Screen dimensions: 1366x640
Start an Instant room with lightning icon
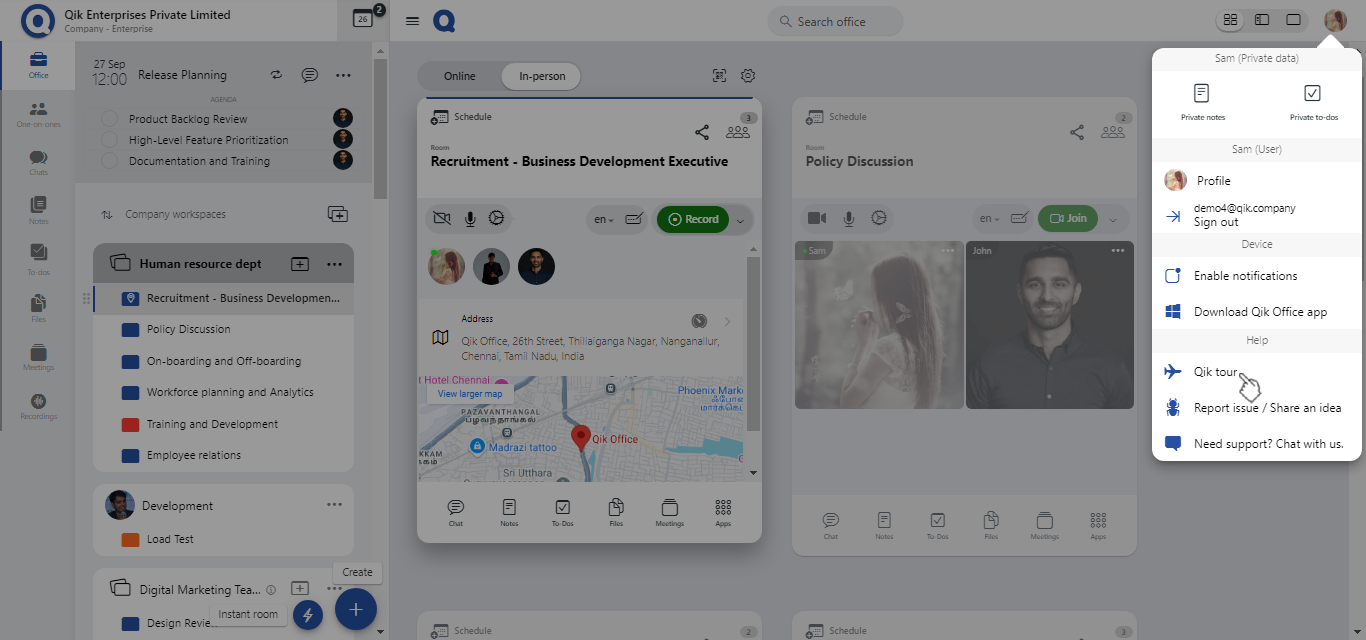tap(308, 615)
